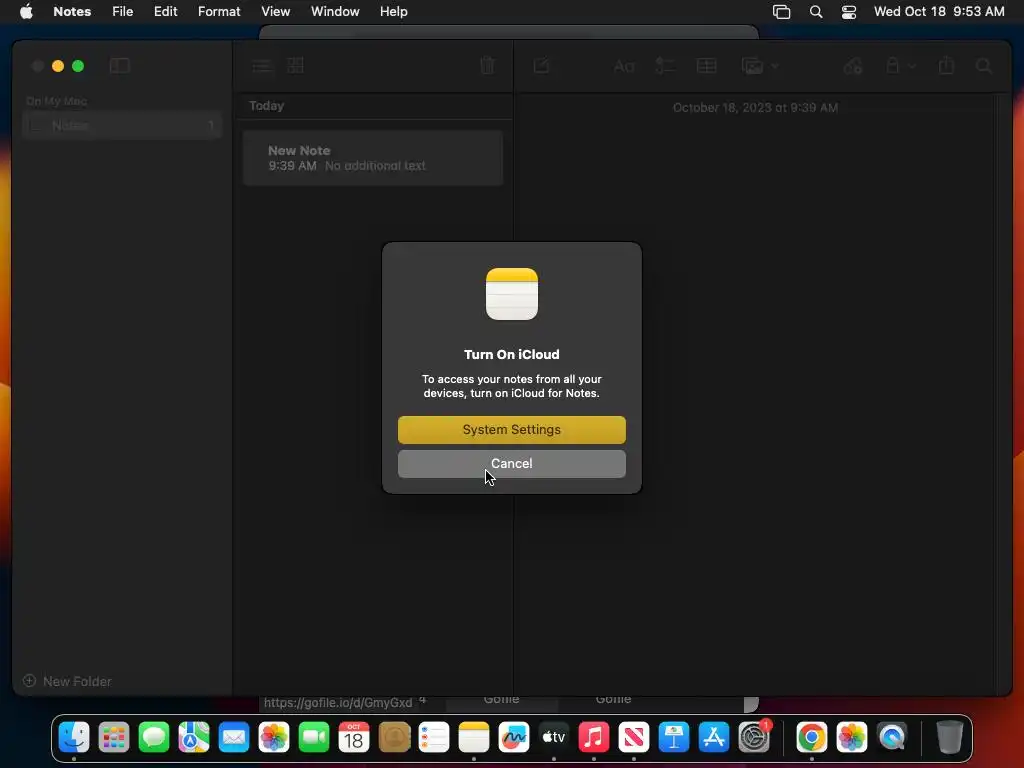The width and height of the screenshot is (1024, 768).
Task: Click the delete note trash icon
Action: point(487,65)
